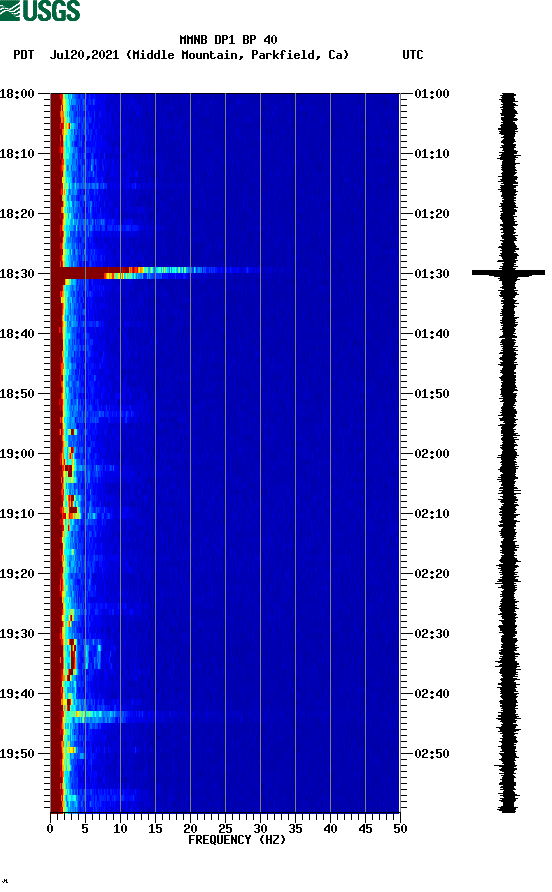
Task: Click the 18:20 PDT time label
Action: (x=17, y=213)
